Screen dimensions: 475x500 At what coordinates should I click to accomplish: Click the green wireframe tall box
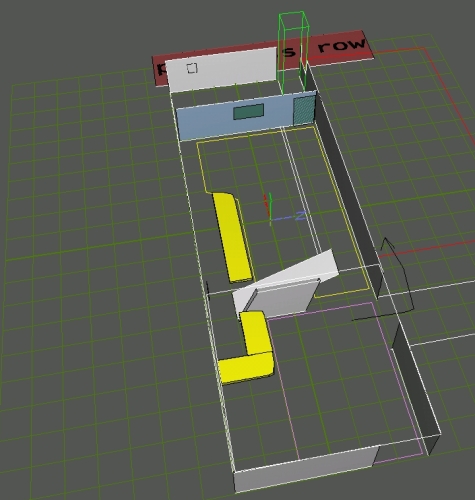tap(293, 52)
